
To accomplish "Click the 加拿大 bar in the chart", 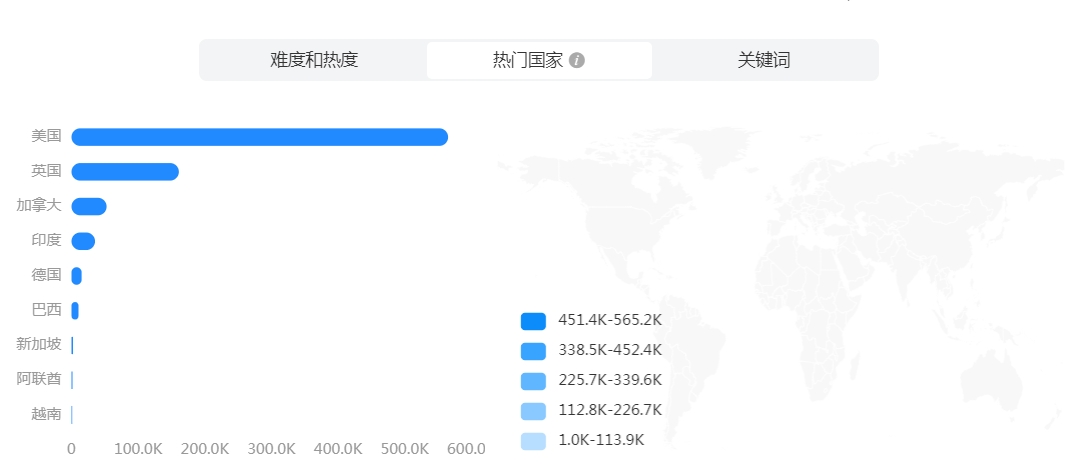I will tap(89, 206).
